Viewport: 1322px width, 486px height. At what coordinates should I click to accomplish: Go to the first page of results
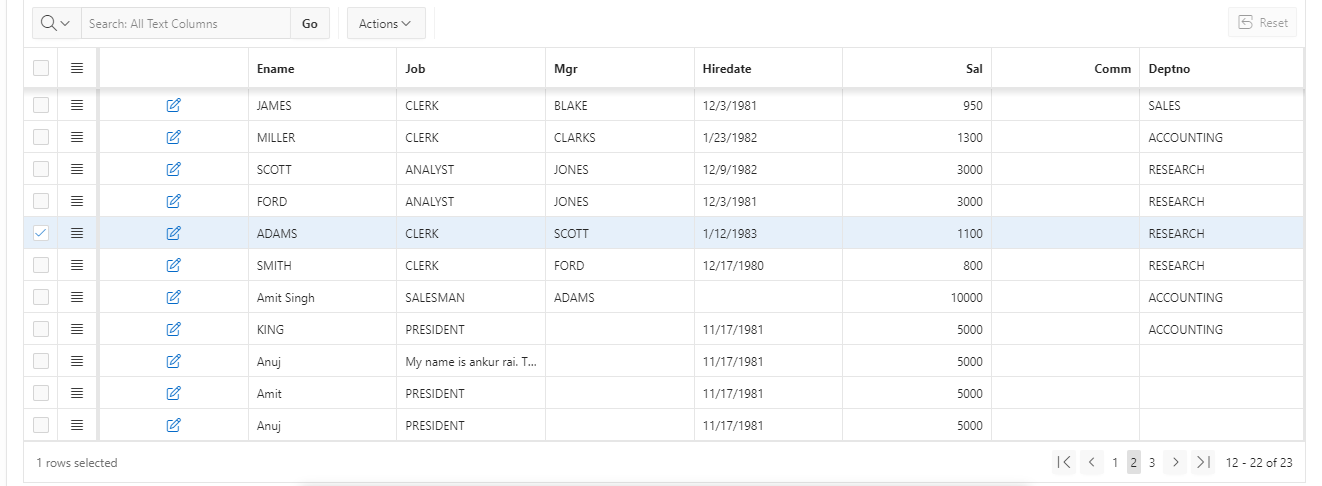point(1064,462)
